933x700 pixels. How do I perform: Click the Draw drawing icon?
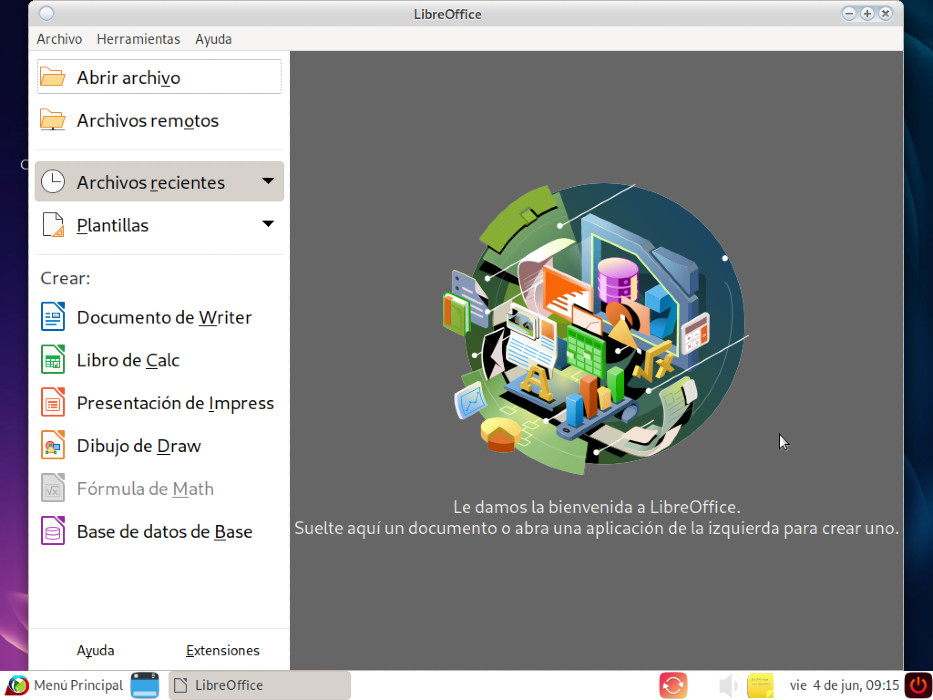coord(53,445)
